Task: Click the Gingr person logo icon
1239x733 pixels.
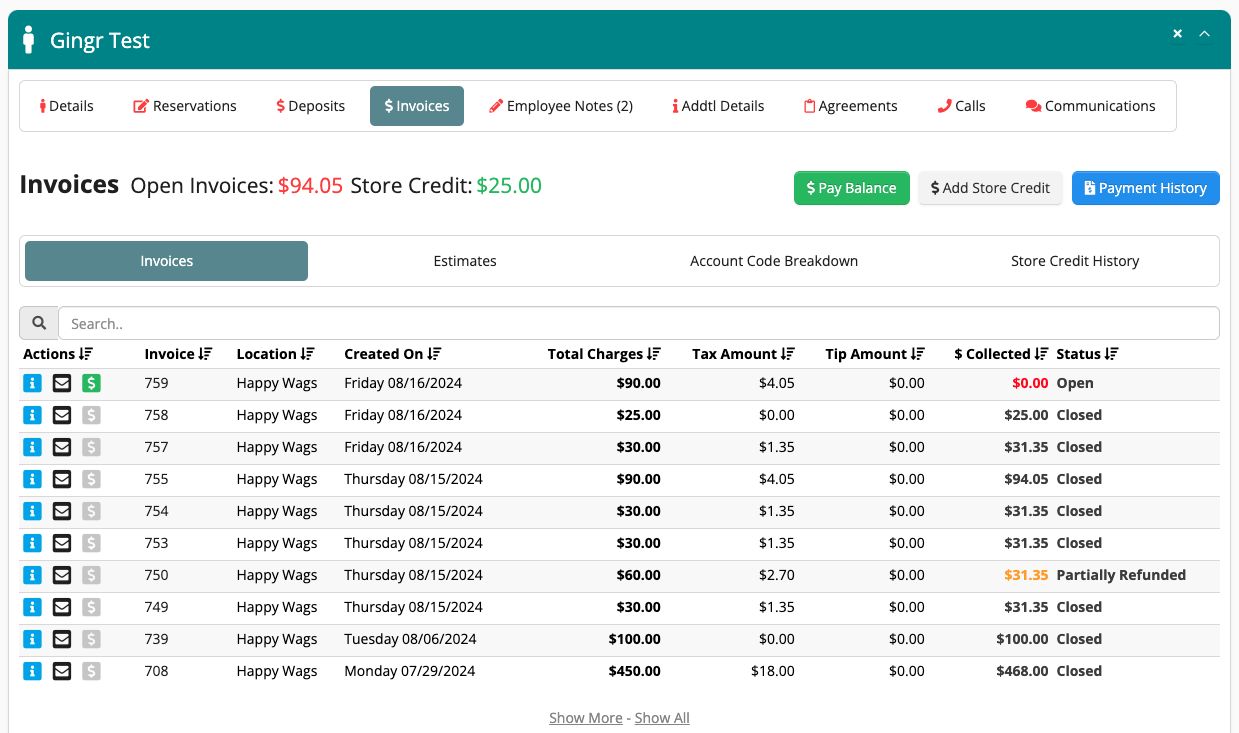Action: tap(28, 39)
